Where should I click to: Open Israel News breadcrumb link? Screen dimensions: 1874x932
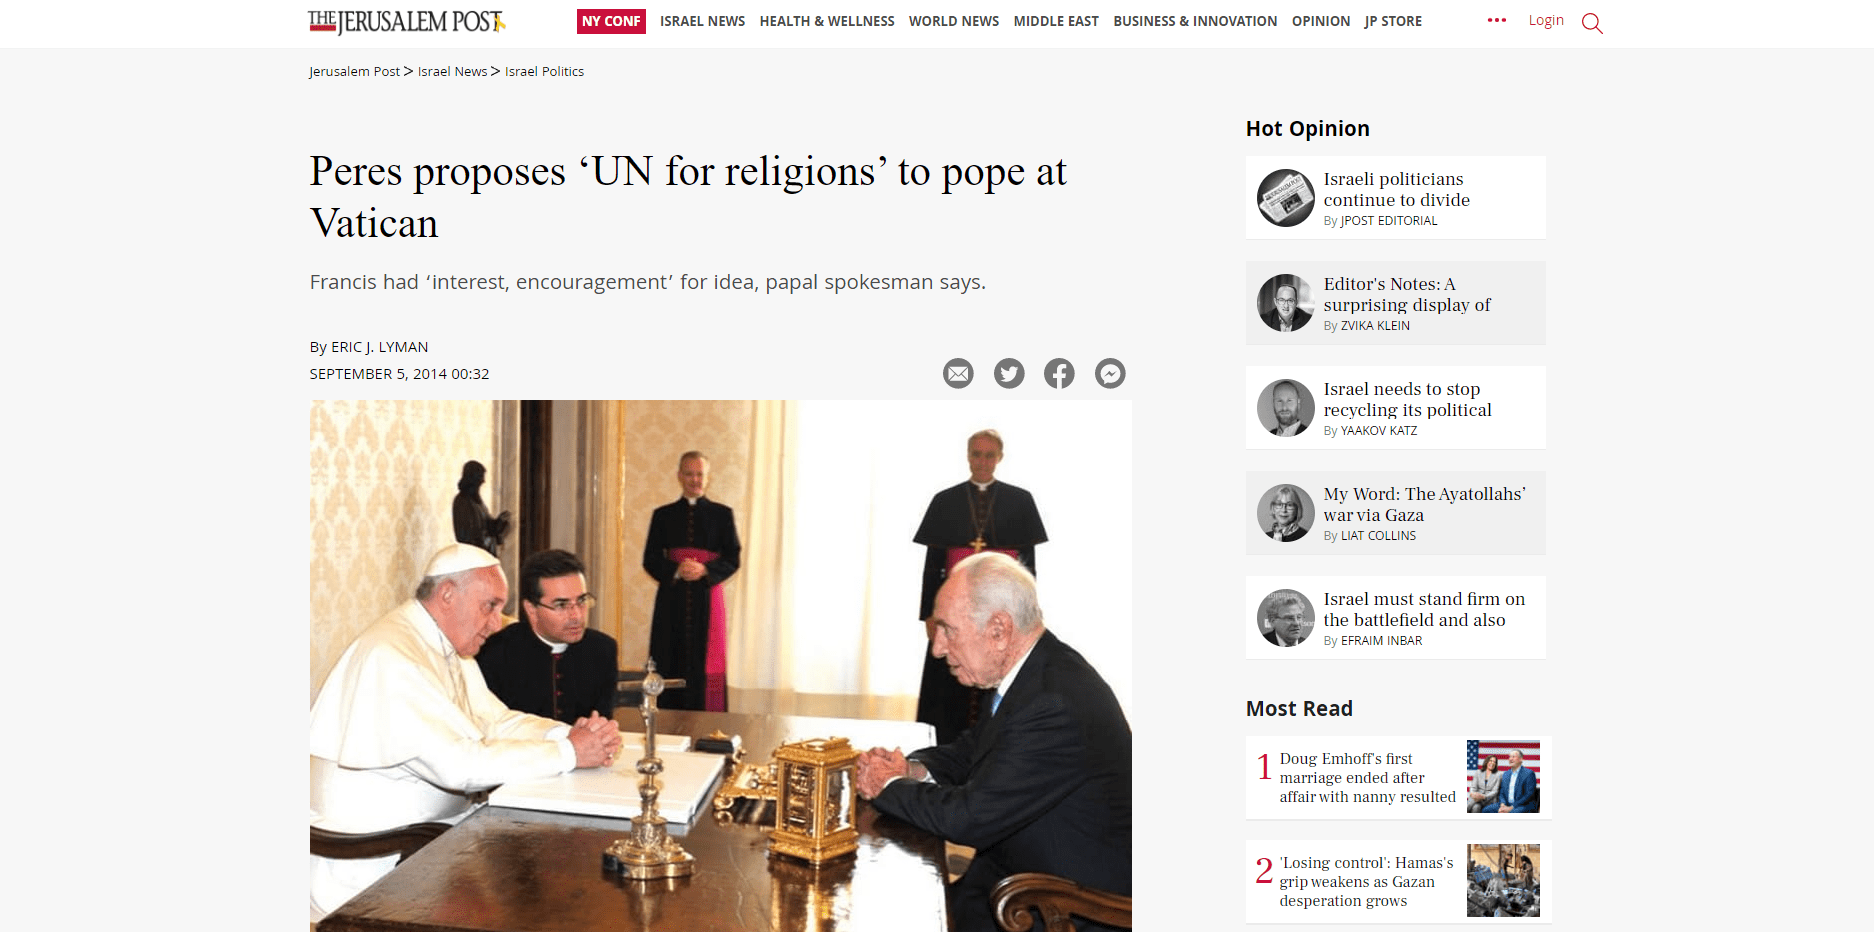pos(452,71)
